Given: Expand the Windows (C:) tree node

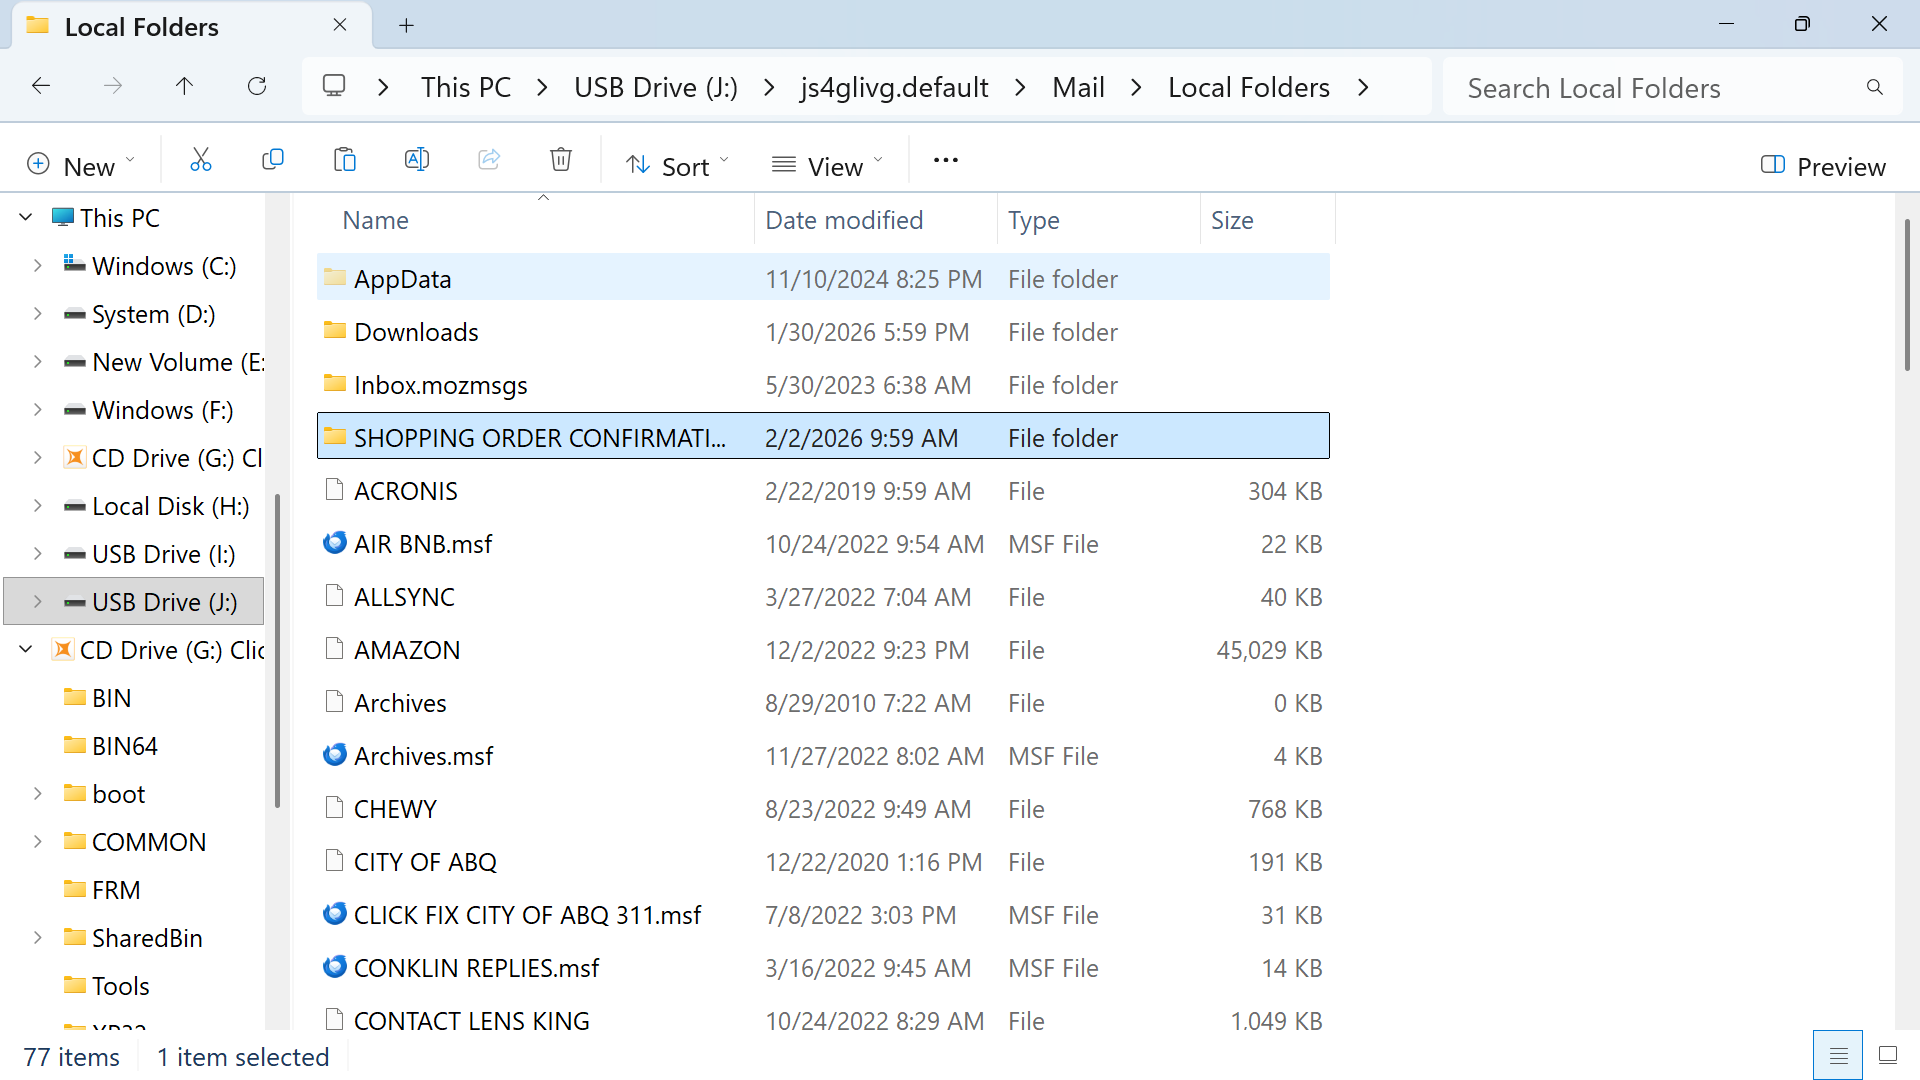Looking at the screenshot, I should pos(38,266).
